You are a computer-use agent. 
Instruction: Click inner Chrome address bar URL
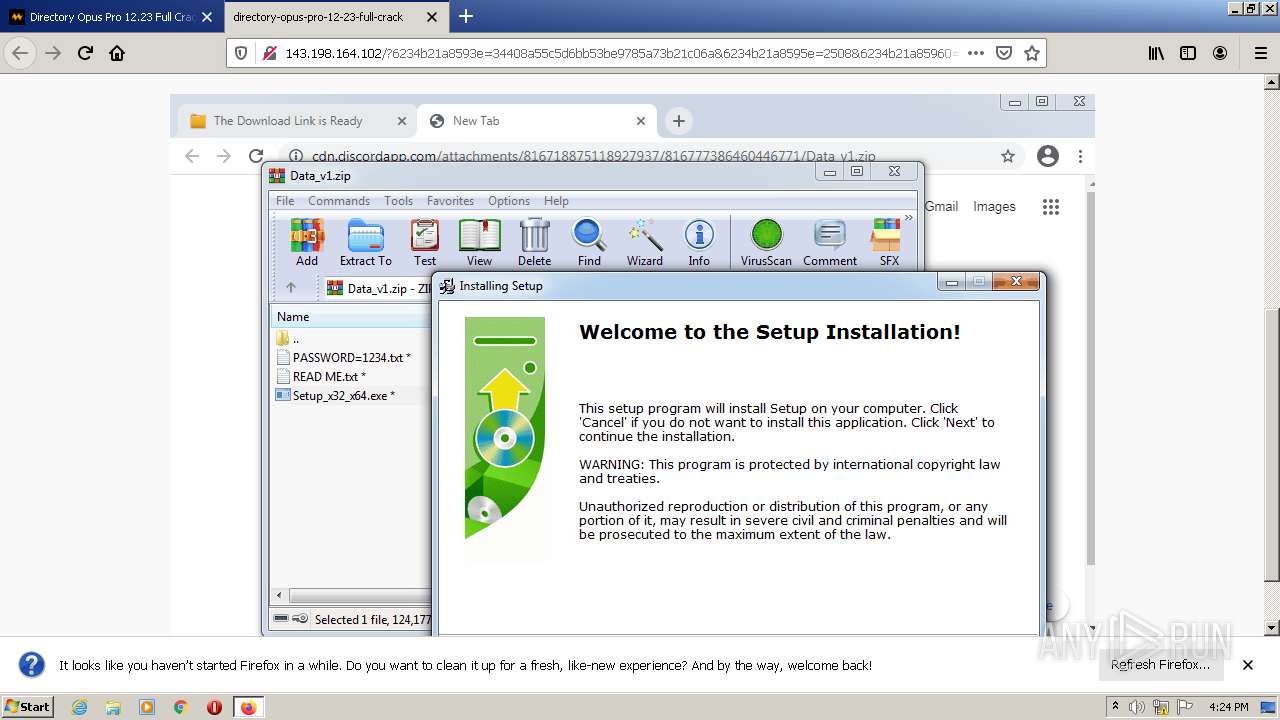click(594, 156)
